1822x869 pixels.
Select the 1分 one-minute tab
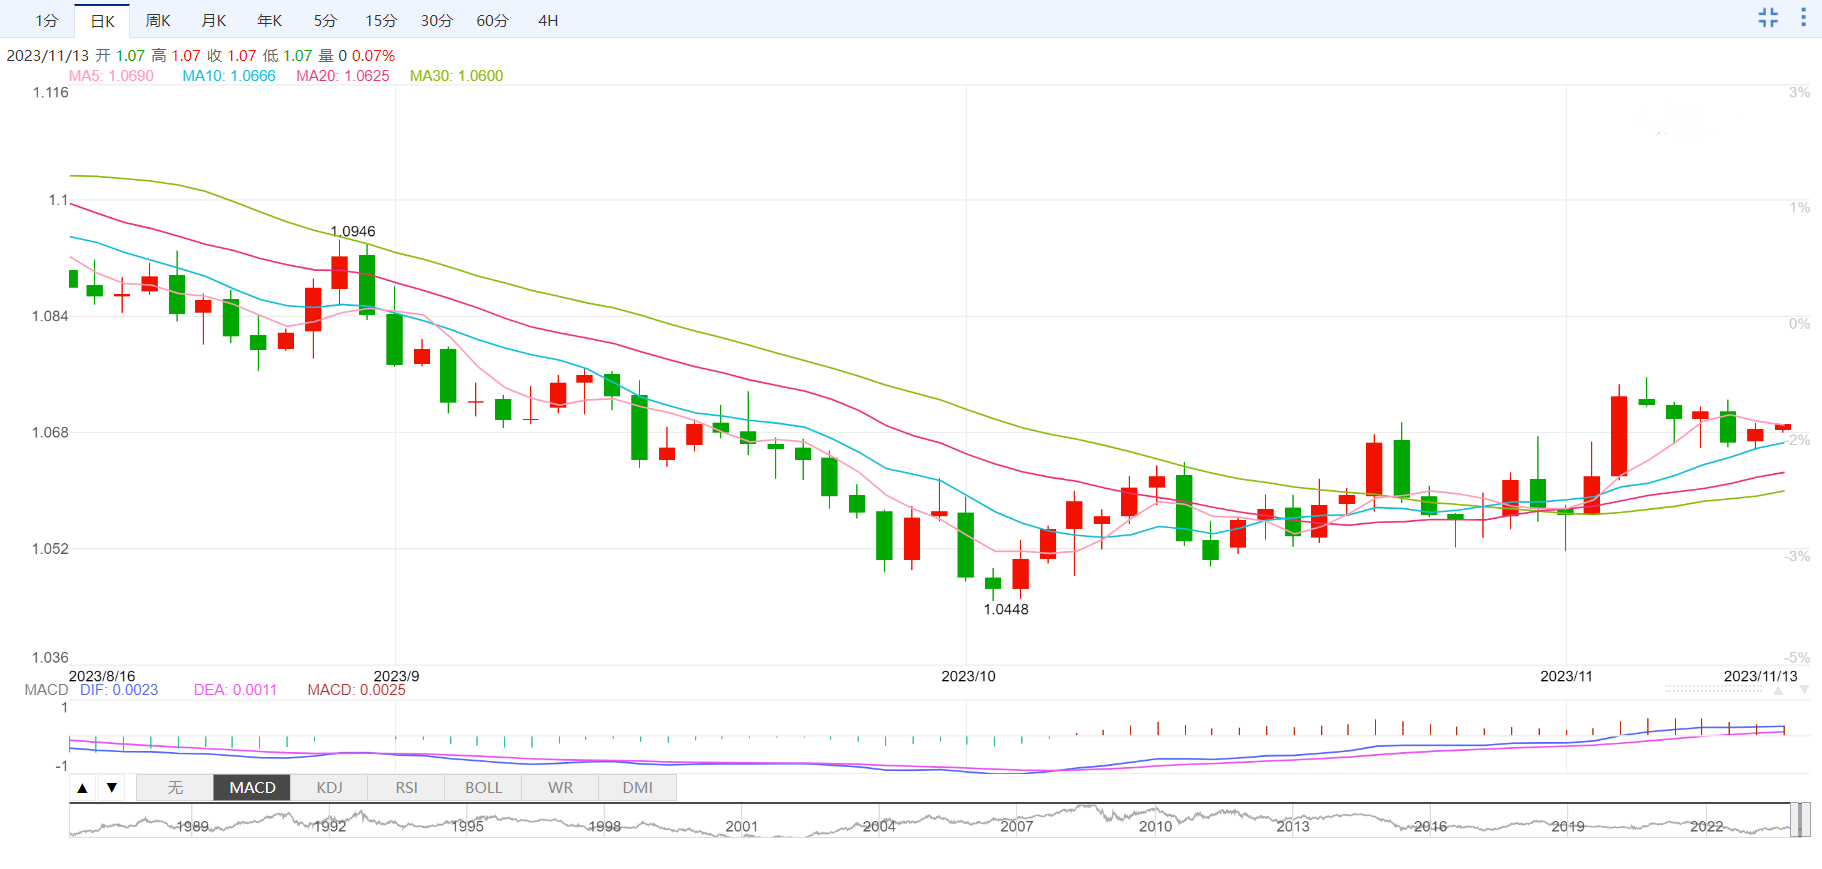click(47, 20)
